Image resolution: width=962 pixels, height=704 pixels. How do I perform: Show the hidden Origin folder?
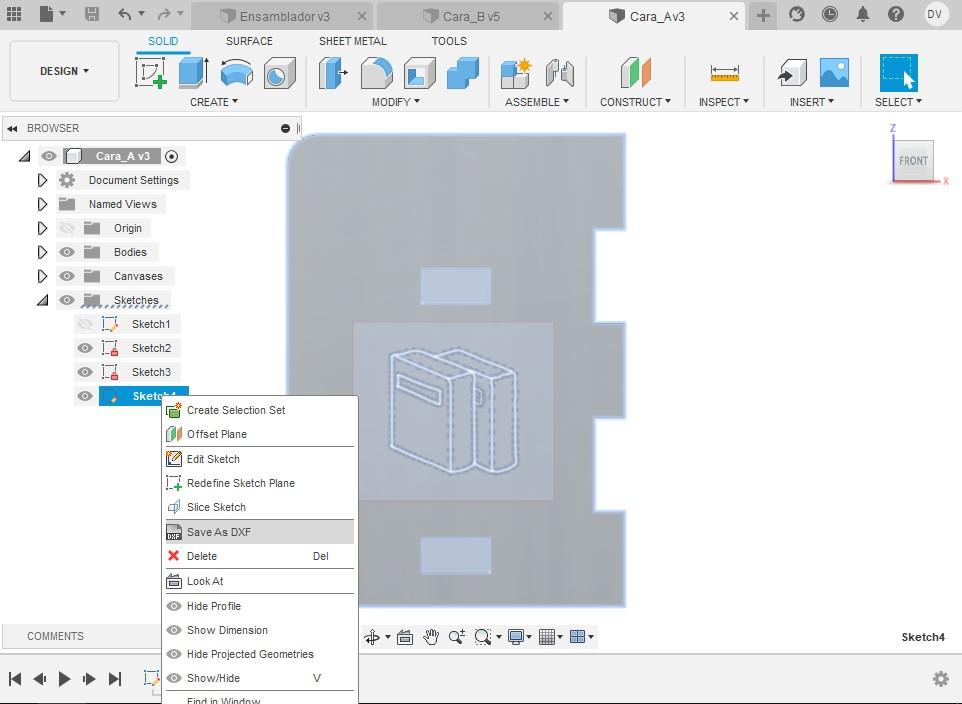67,228
